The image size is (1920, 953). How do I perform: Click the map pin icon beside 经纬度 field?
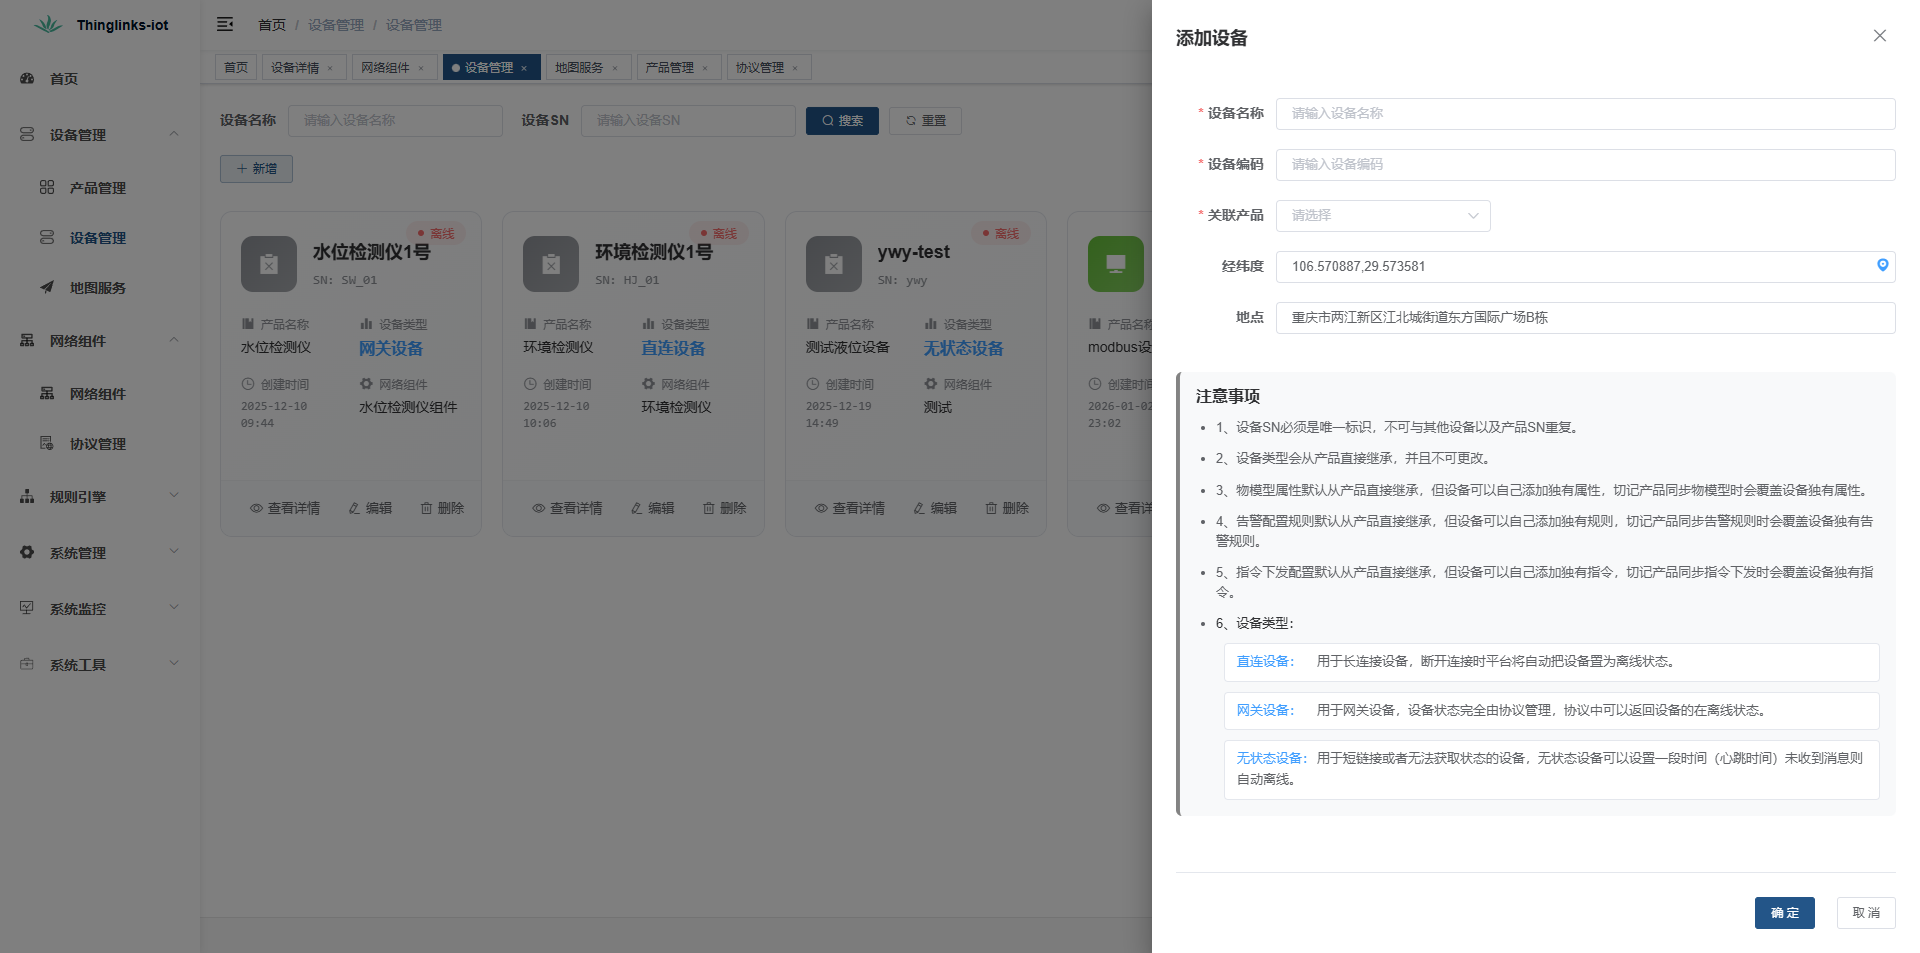(1881, 266)
